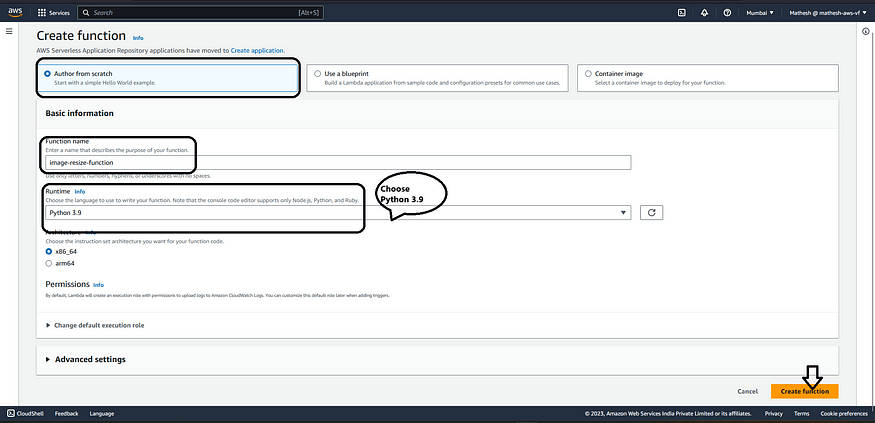Click the Create function page title

(x=81, y=36)
